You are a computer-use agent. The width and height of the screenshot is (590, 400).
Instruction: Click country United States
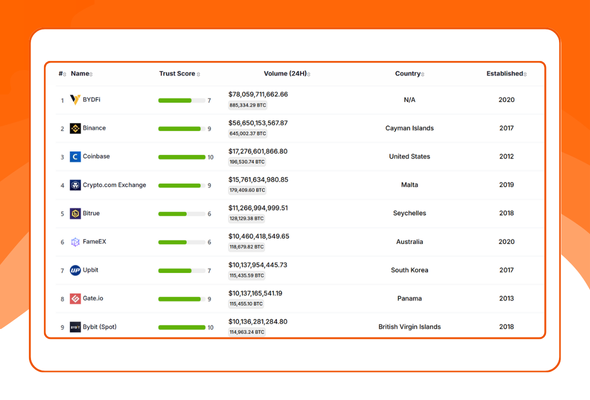click(x=409, y=157)
